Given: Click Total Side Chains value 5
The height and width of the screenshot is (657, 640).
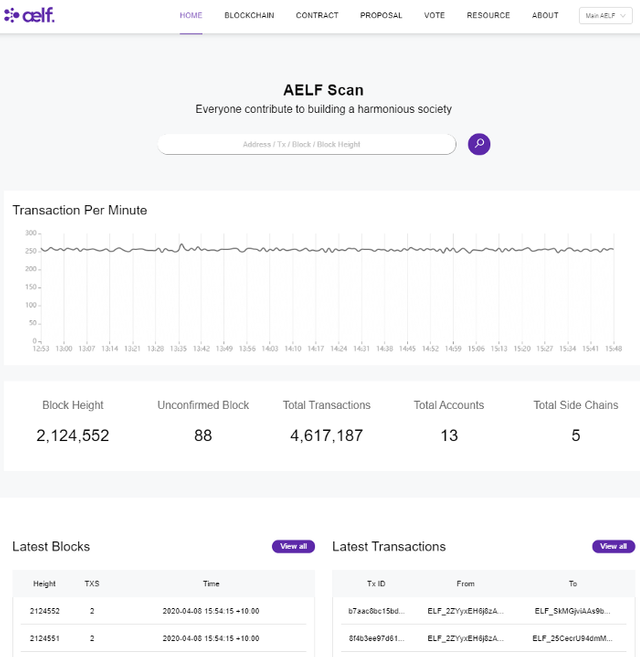Looking at the screenshot, I should [x=575, y=436].
